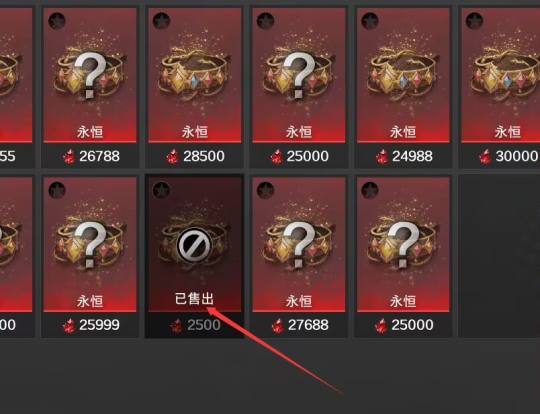
Task: Click the star badge on the sold-out card
Action: pyautogui.click(x=161, y=190)
